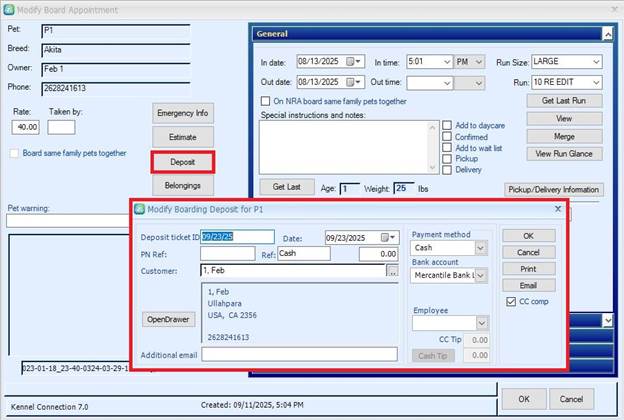Click the OpenDrawer button
Viewport: 624px width, 420px height.
point(169,319)
